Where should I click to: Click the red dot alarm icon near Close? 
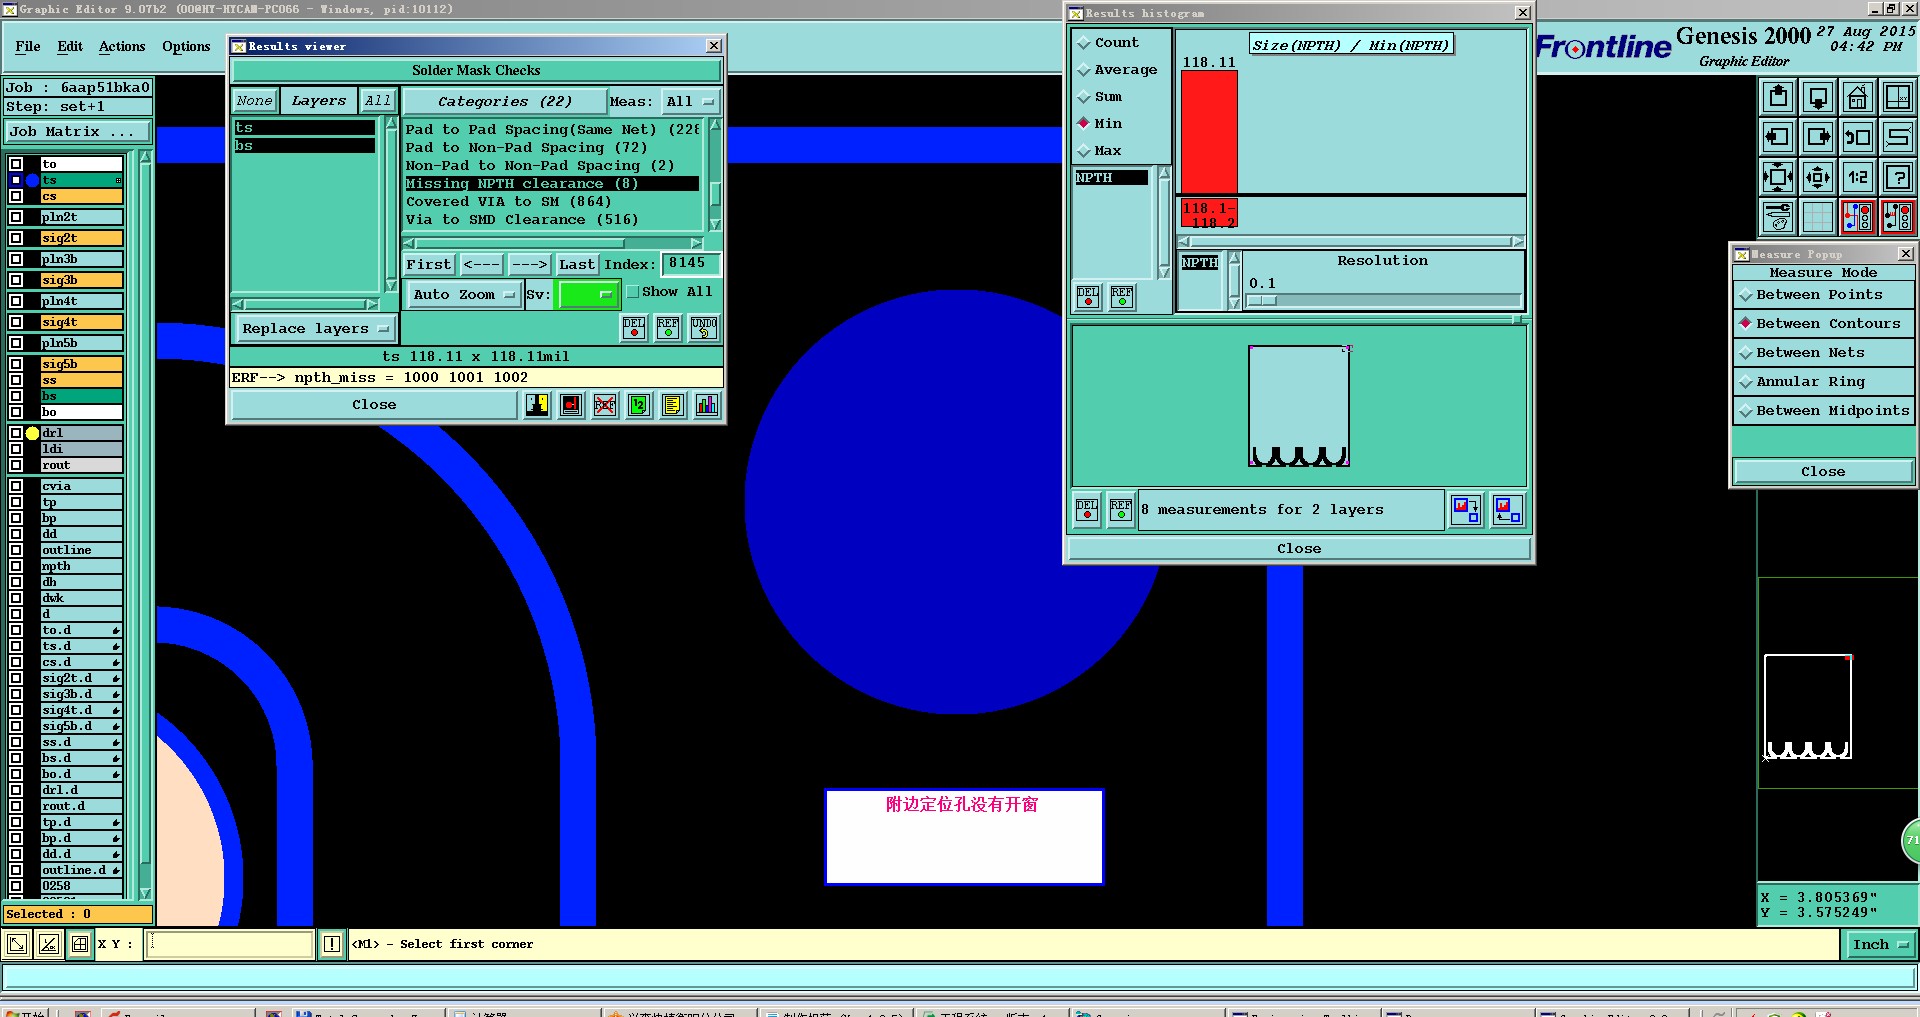[x=571, y=405]
